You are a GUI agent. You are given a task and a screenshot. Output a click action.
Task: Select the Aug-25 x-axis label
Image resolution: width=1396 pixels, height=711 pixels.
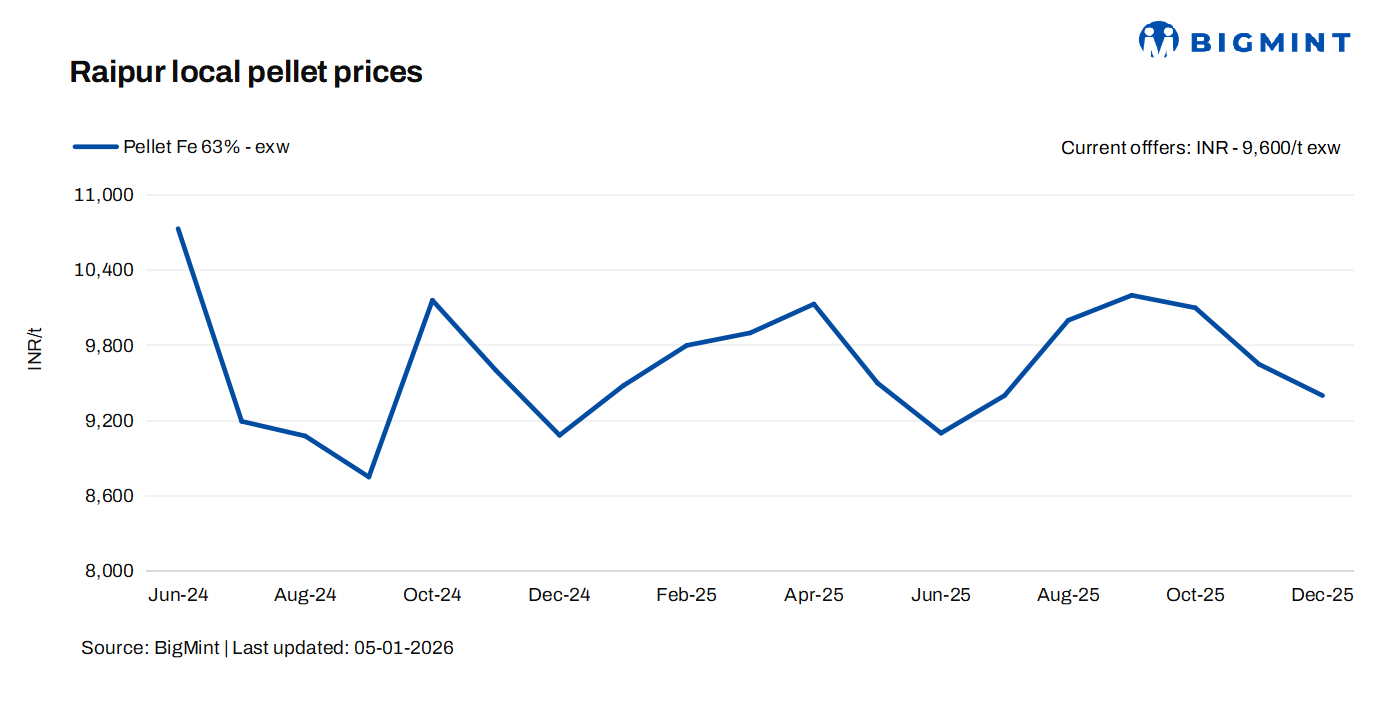(1068, 595)
